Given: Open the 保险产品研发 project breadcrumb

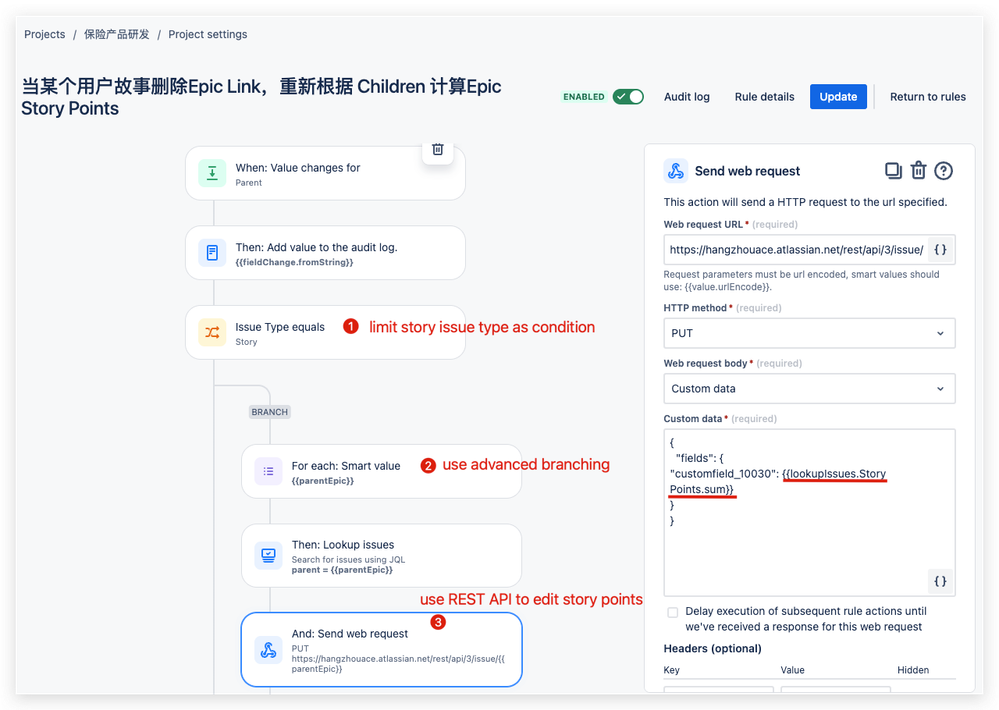Looking at the screenshot, I should (x=117, y=34).
